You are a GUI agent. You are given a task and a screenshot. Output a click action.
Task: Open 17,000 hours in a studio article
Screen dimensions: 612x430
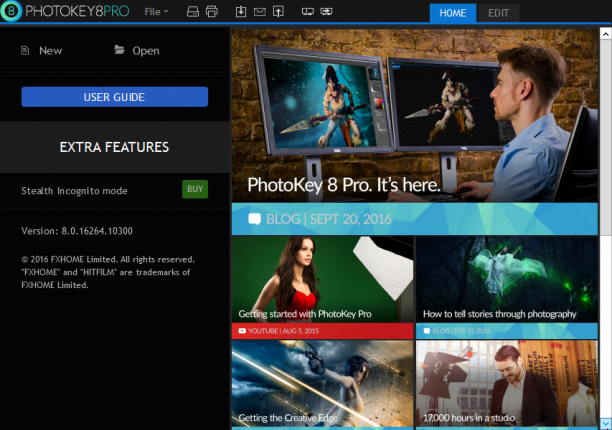[x=507, y=383]
